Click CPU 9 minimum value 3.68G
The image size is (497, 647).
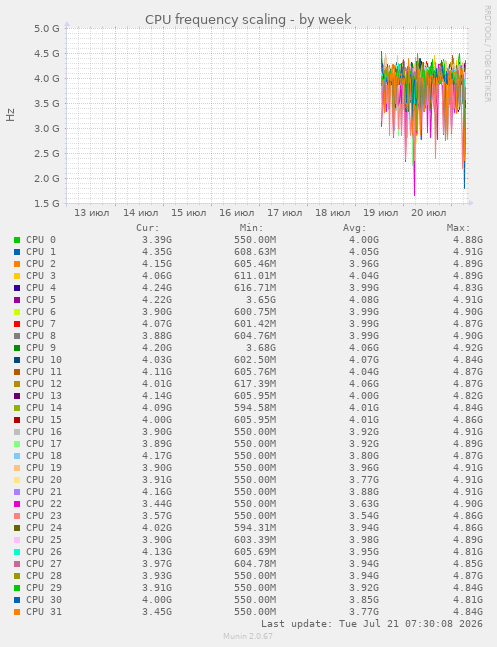coord(260,347)
